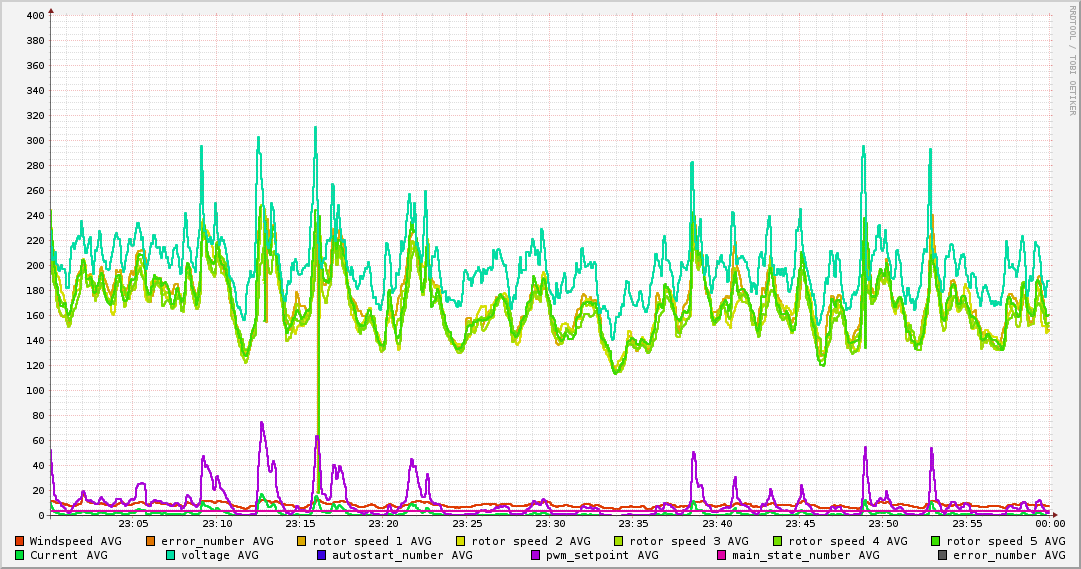
Task: Click the gray error_number AVG swatch
Action: point(942,555)
